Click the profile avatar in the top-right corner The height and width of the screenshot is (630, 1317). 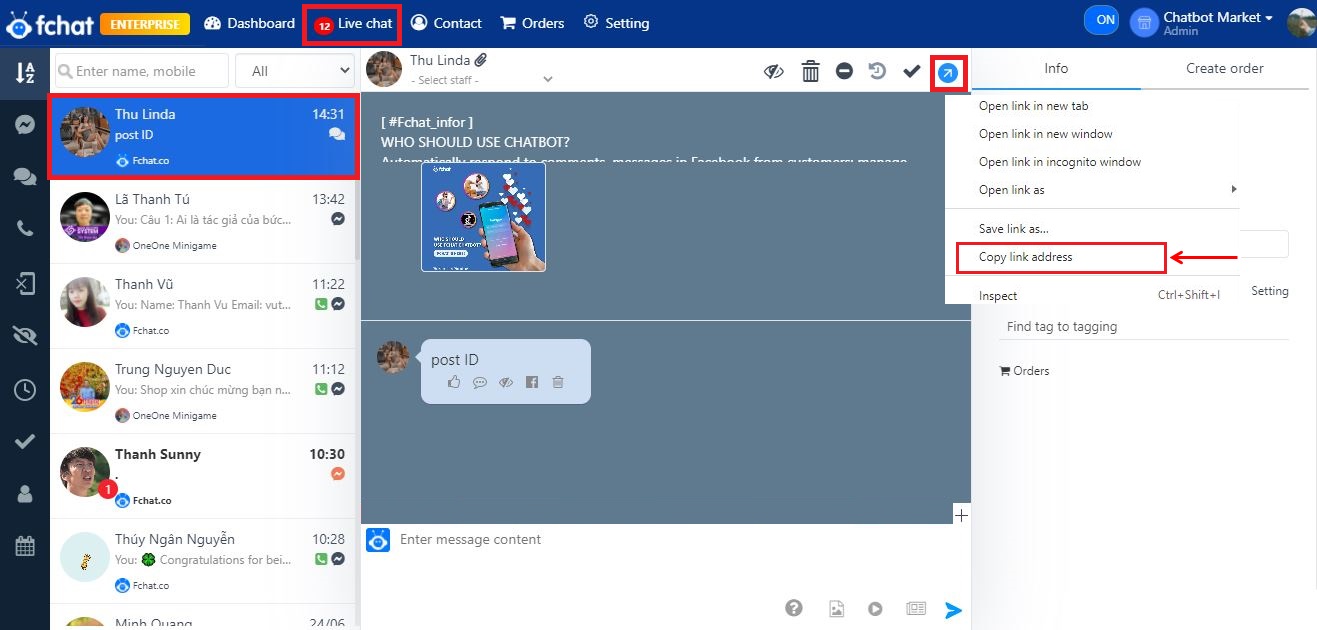(x=1301, y=22)
